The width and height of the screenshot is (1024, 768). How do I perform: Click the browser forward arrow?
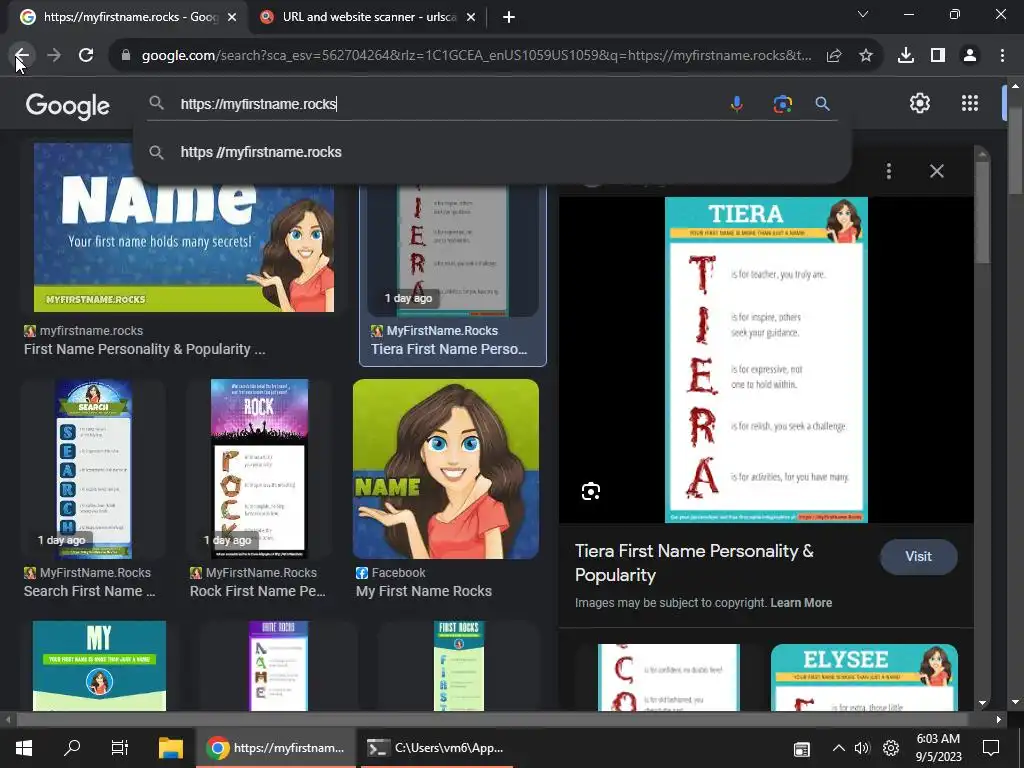[54, 56]
